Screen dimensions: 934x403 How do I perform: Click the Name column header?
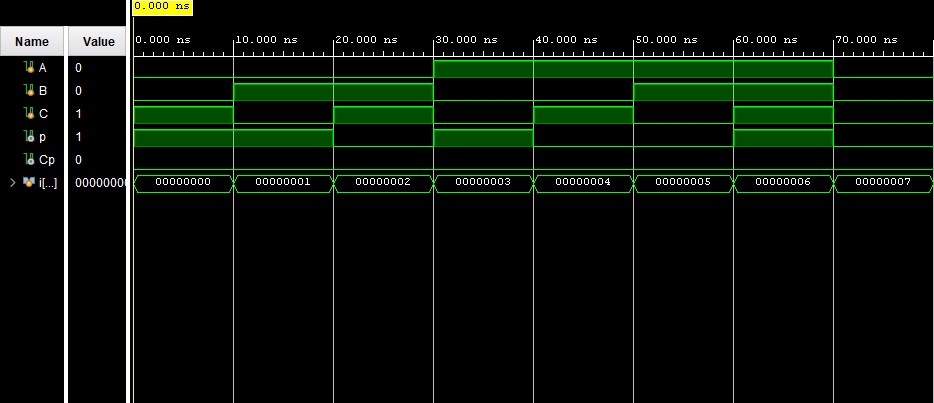32,42
